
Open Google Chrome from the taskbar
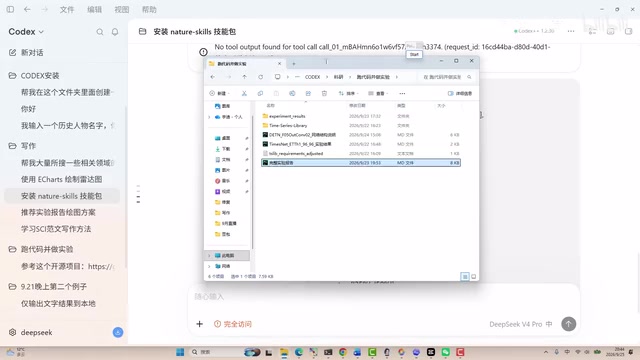(x=342, y=352)
